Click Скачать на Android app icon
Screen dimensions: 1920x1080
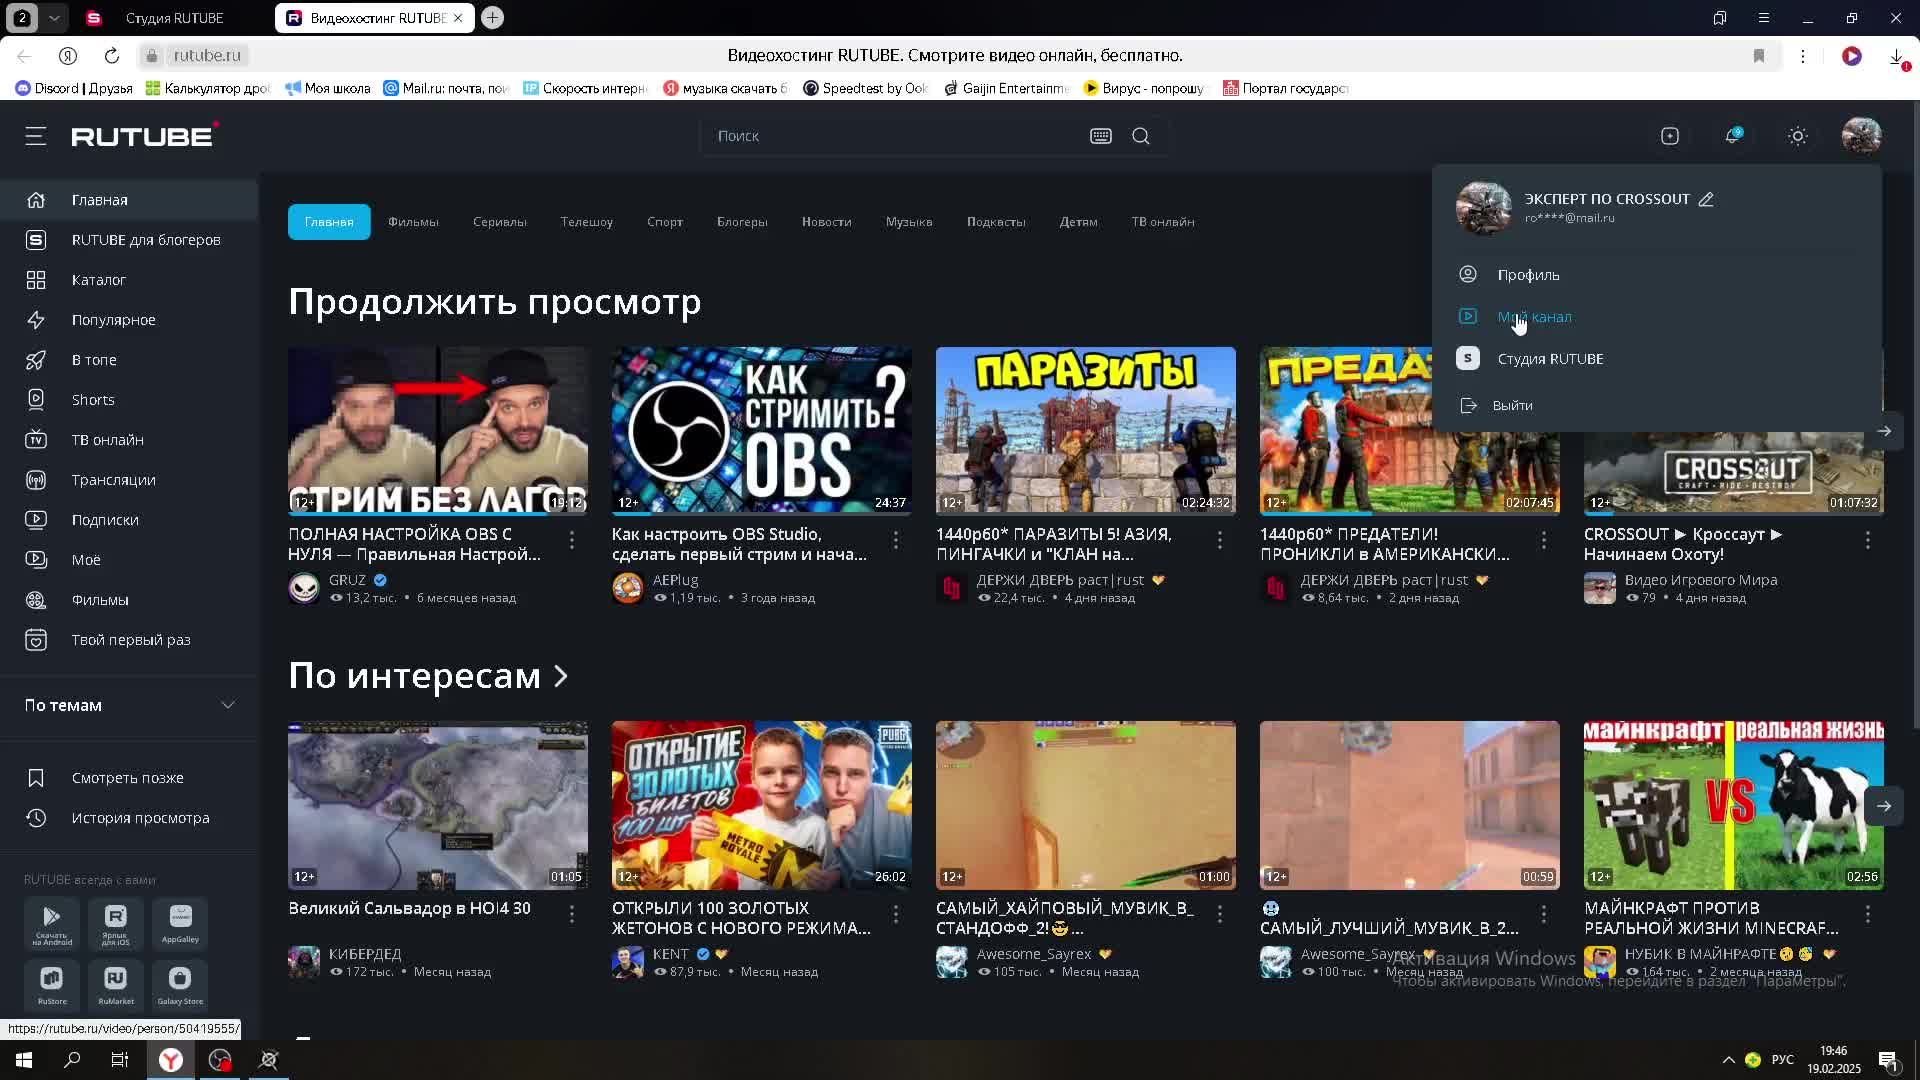[52, 924]
